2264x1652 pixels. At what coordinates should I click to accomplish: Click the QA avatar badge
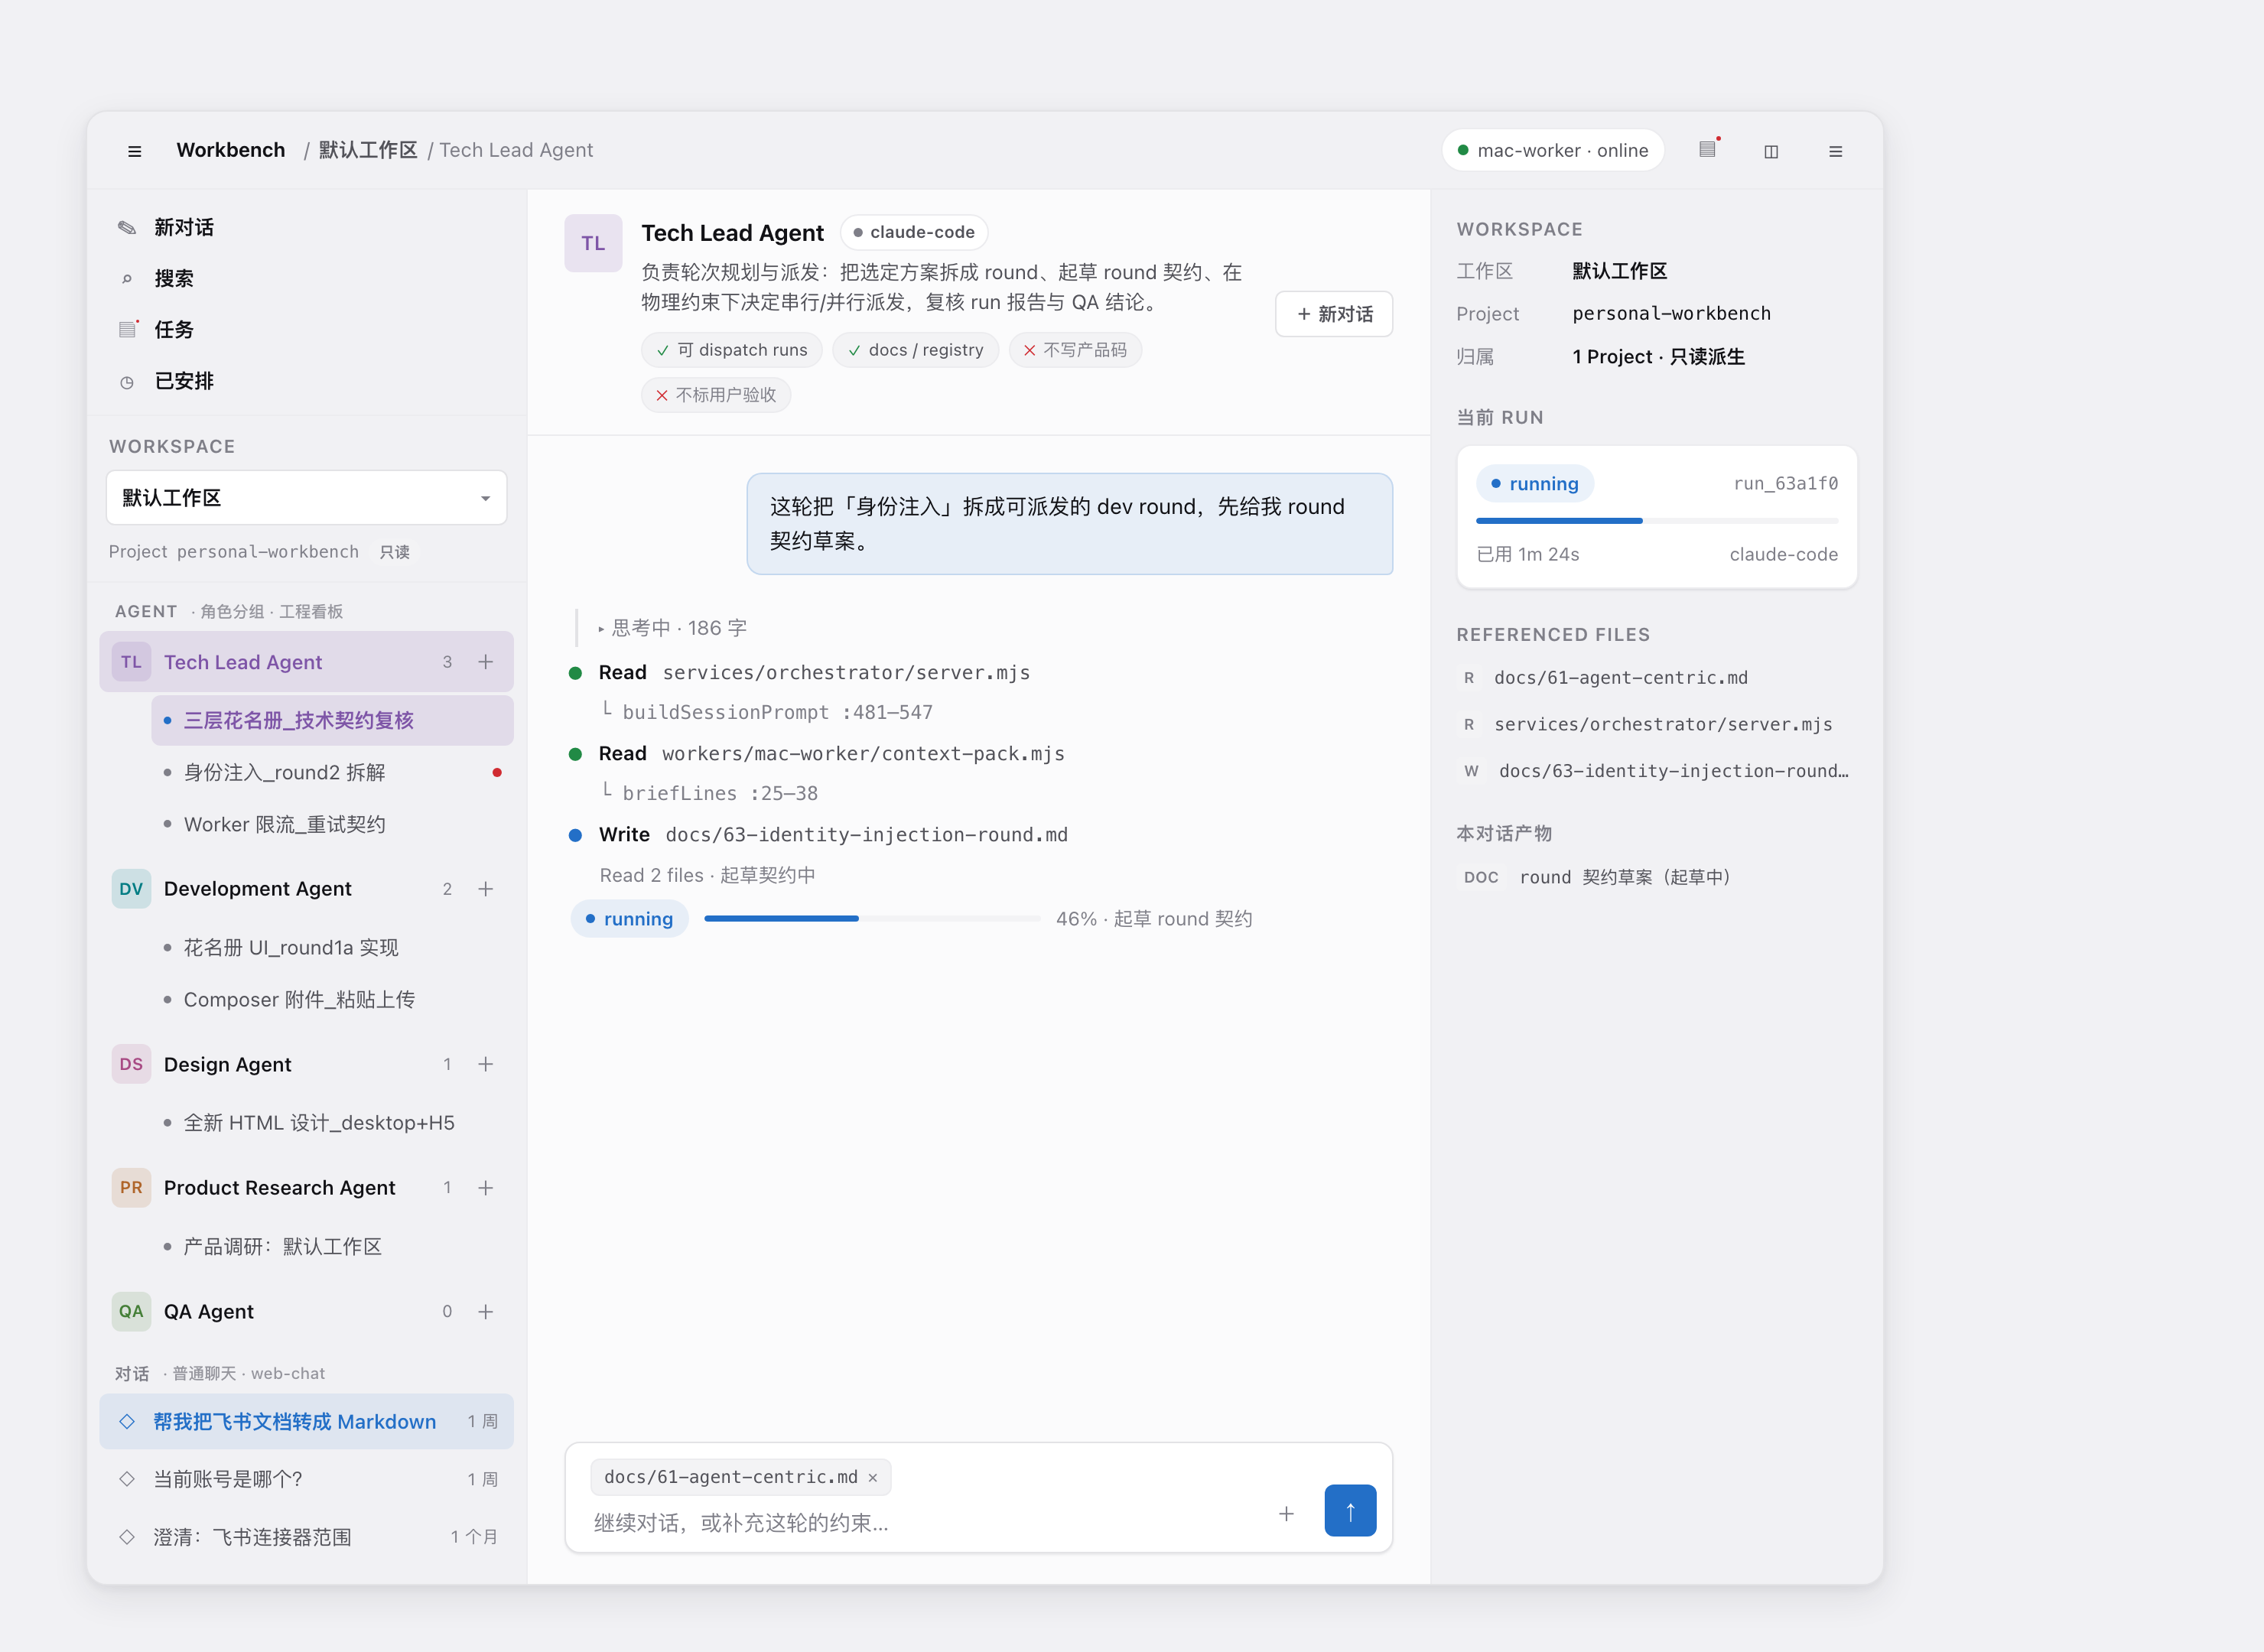[131, 1312]
